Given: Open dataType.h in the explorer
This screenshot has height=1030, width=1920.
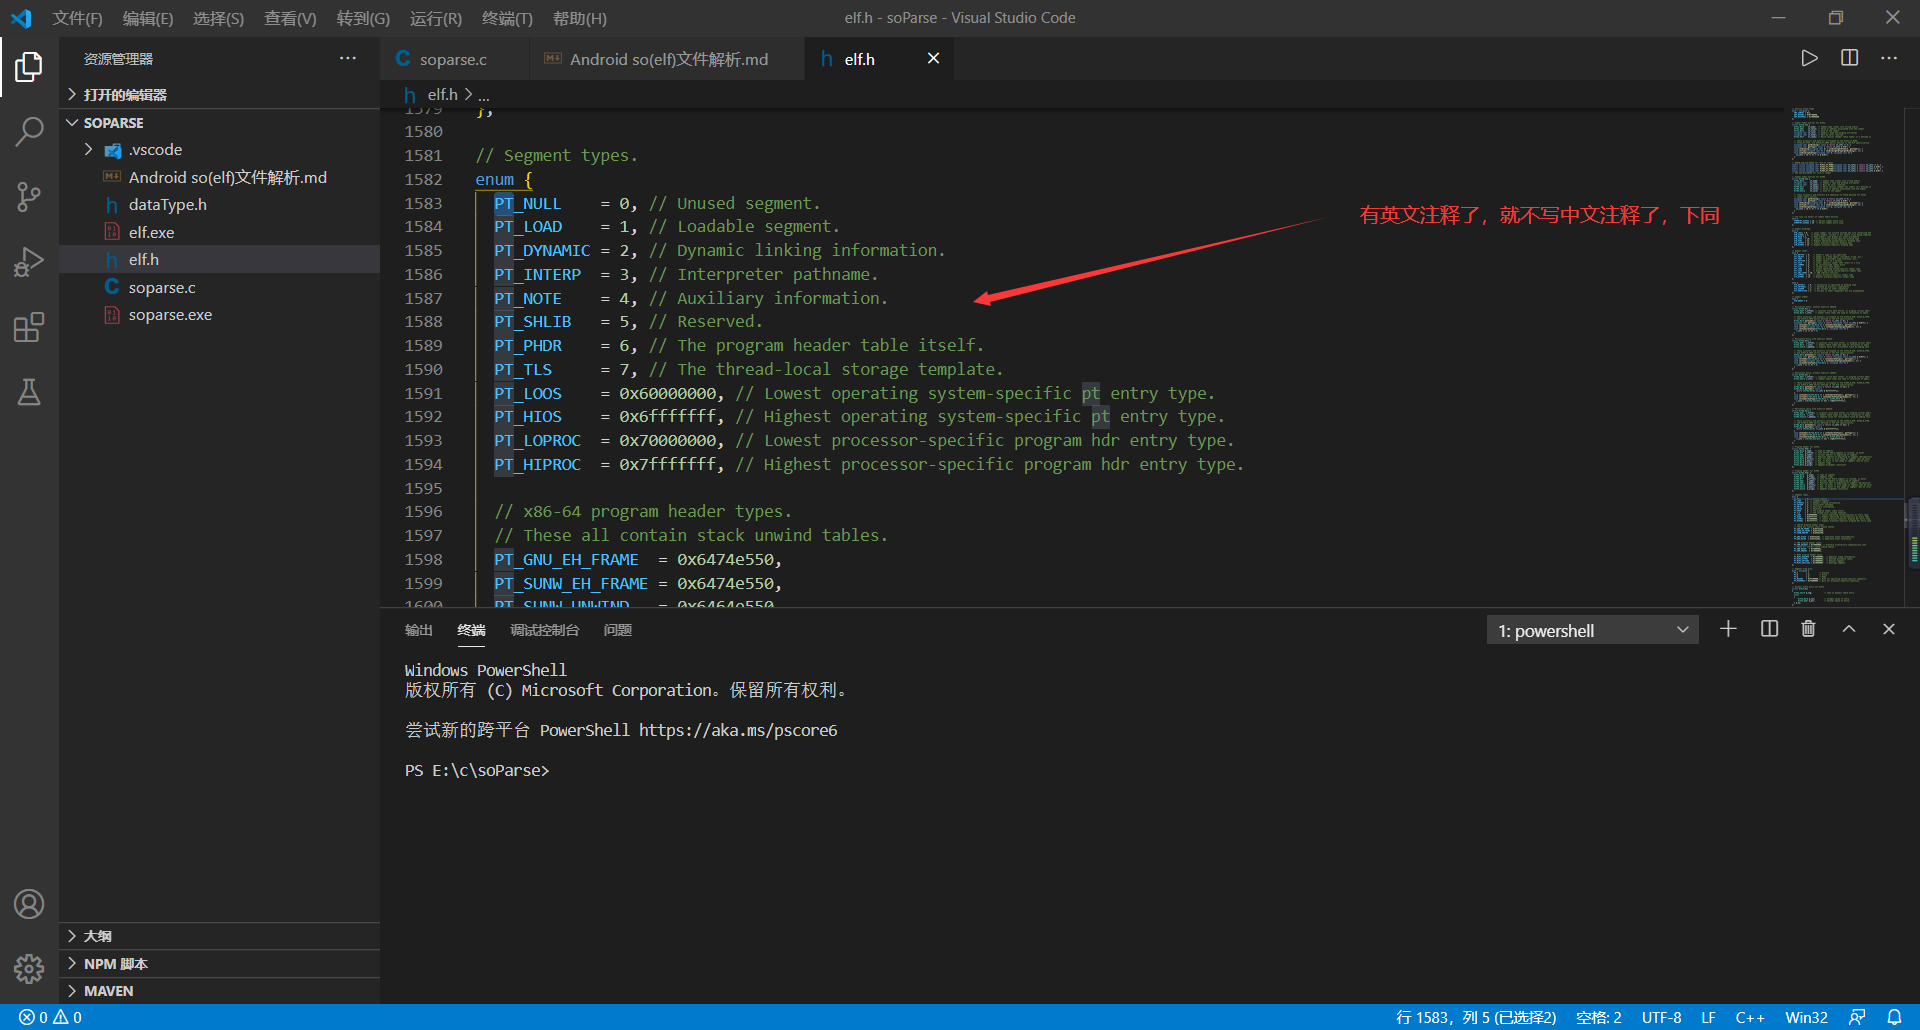Looking at the screenshot, I should (x=220, y=204).
